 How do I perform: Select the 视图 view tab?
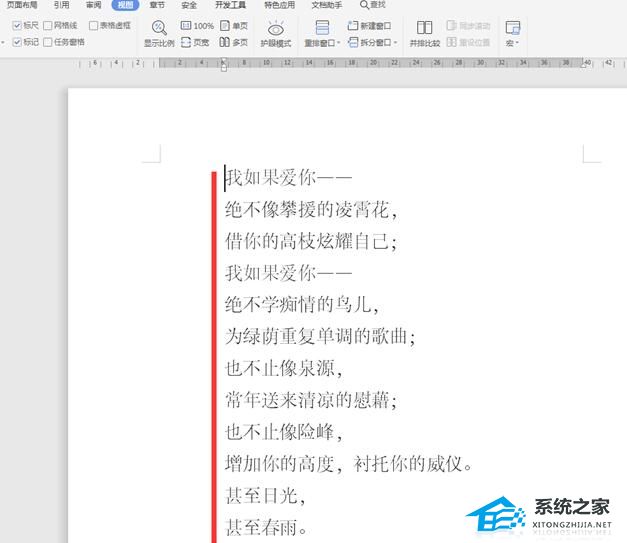coord(125,5)
